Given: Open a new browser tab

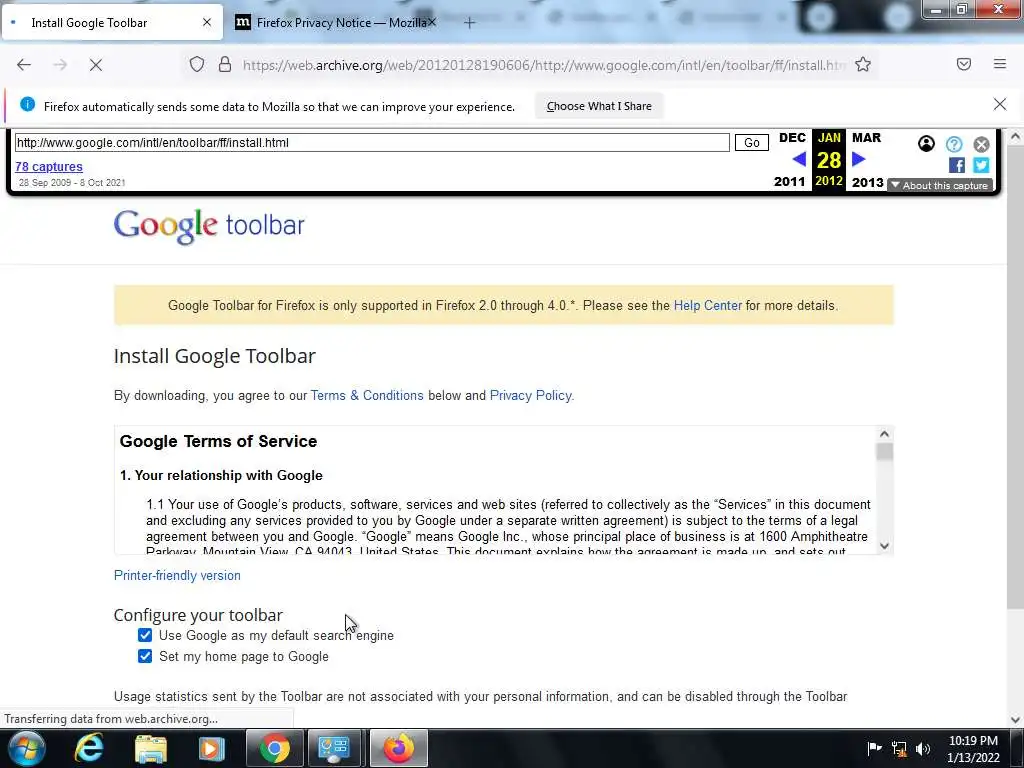Looking at the screenshot, I should point(469,23).
